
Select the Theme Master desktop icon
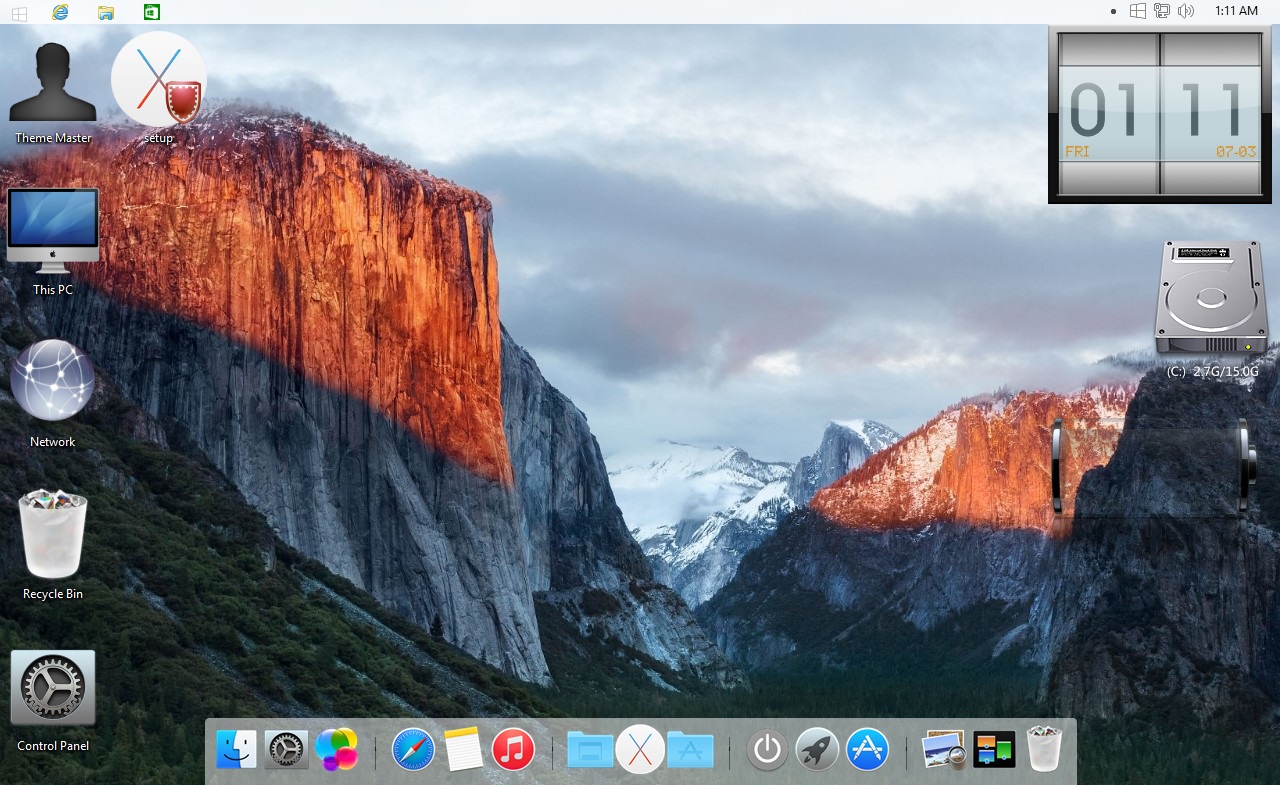pos(53,94)
